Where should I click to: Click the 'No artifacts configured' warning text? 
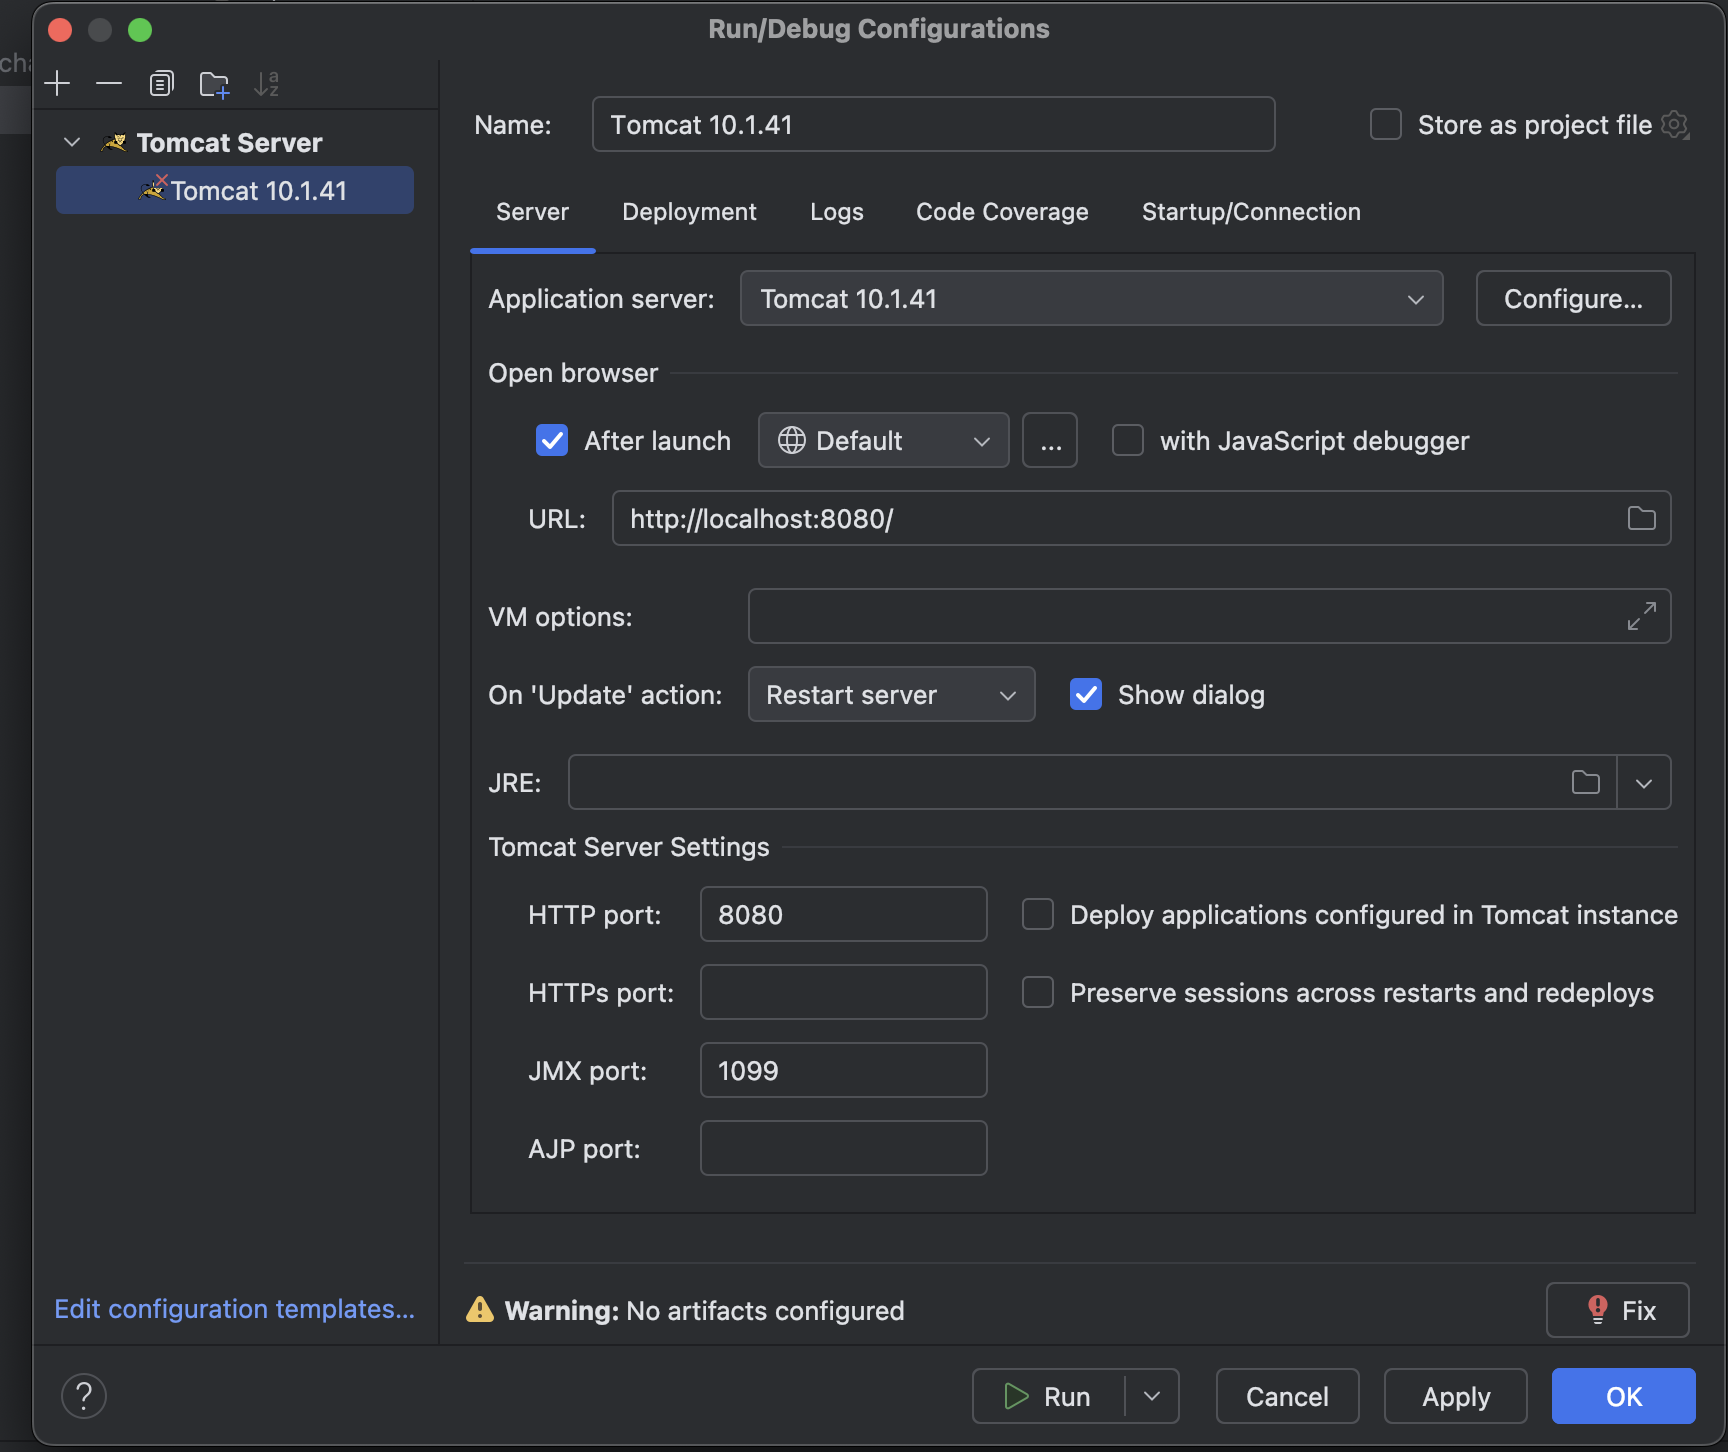coord(765,1310)
